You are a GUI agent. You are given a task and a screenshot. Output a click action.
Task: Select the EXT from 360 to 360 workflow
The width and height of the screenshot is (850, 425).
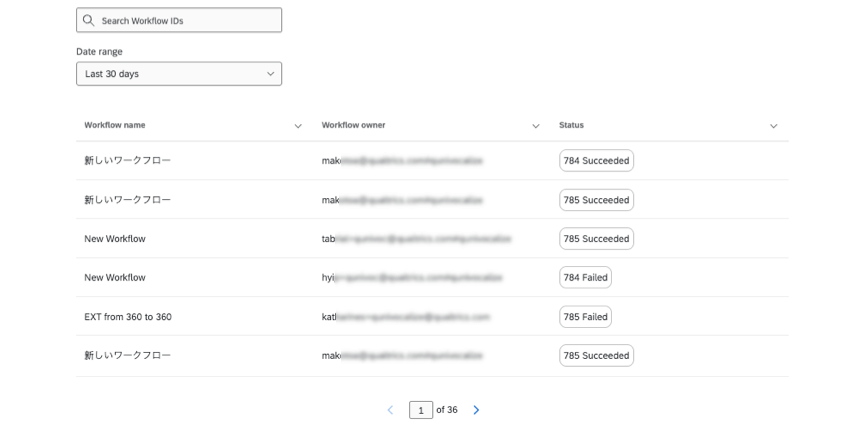(128, 317)
